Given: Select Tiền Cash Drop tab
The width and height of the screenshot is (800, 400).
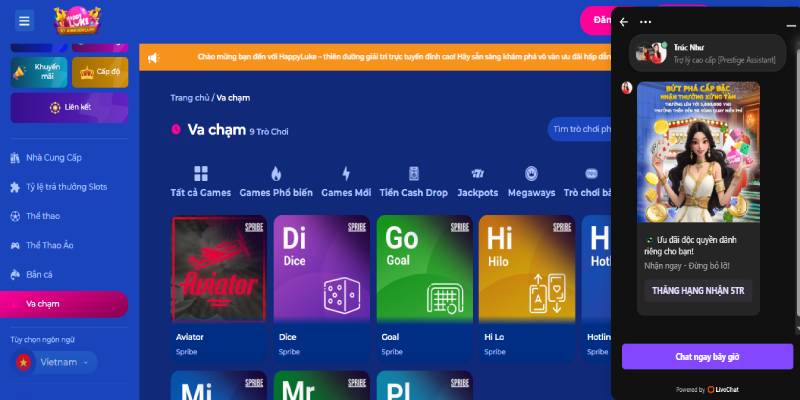Looking at the screenshot, I should (x=413, y=193).
